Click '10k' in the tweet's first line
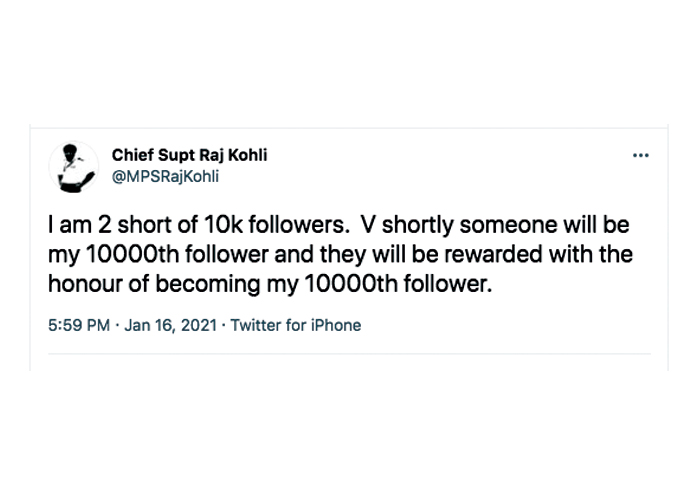The height and width of the screenshot is (485, 690). point(224,225)
